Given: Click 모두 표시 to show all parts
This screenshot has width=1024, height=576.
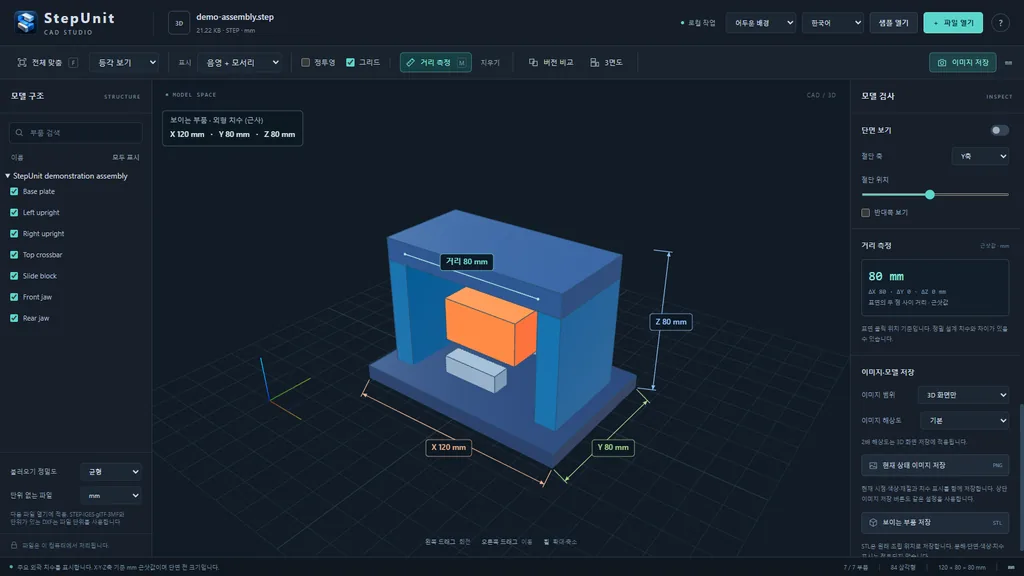Looking at the screenshot, I should click(125, 157).
